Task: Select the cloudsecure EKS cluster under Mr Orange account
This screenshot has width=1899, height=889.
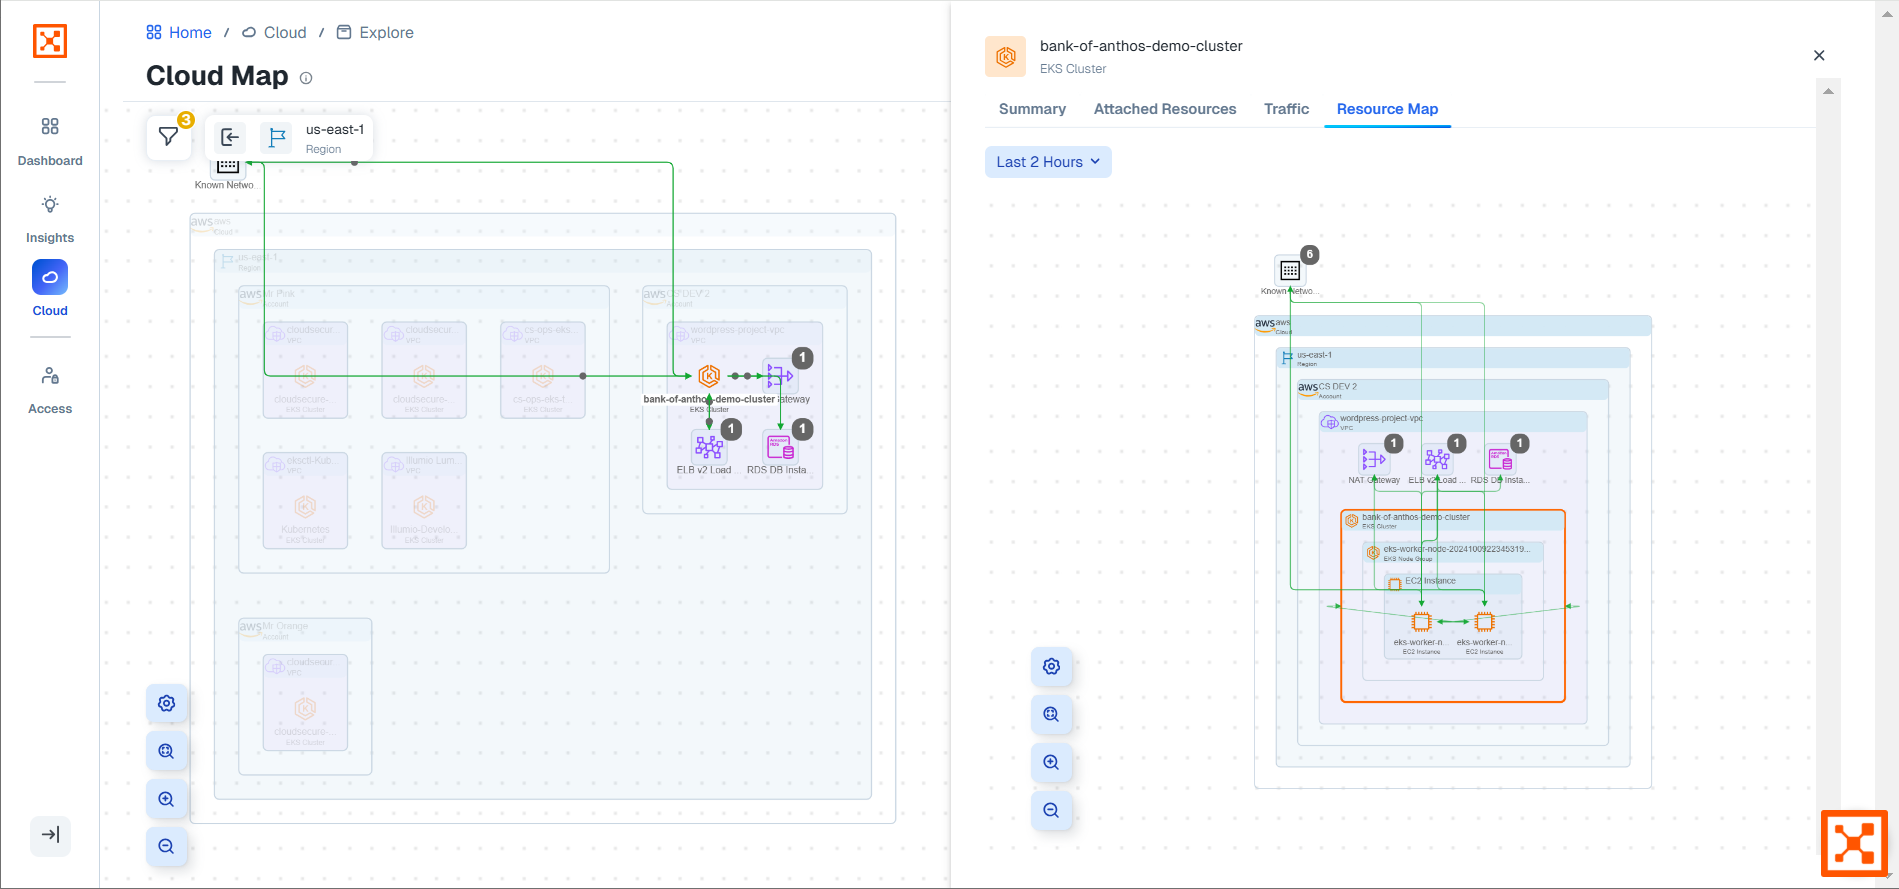Action: click(305, 709)
